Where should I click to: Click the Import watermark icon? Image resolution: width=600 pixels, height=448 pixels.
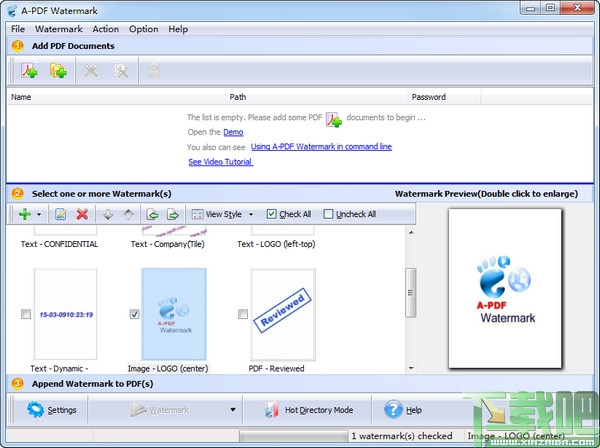tap(153, 214)
